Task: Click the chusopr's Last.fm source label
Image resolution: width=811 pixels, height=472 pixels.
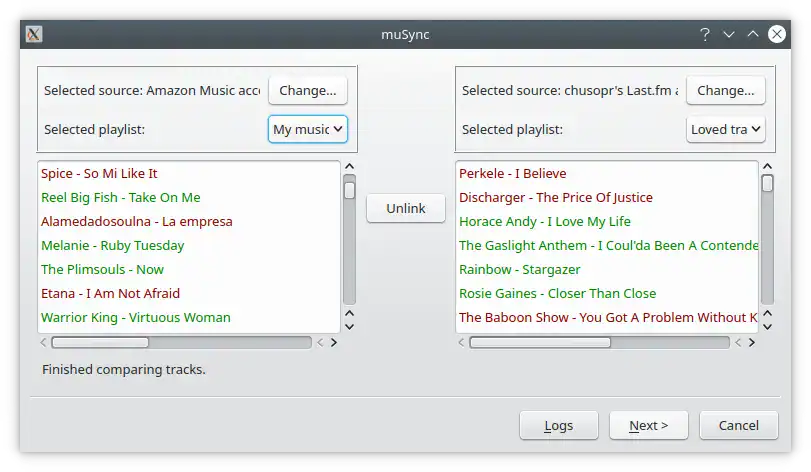Action: click(x=570, y=90)
